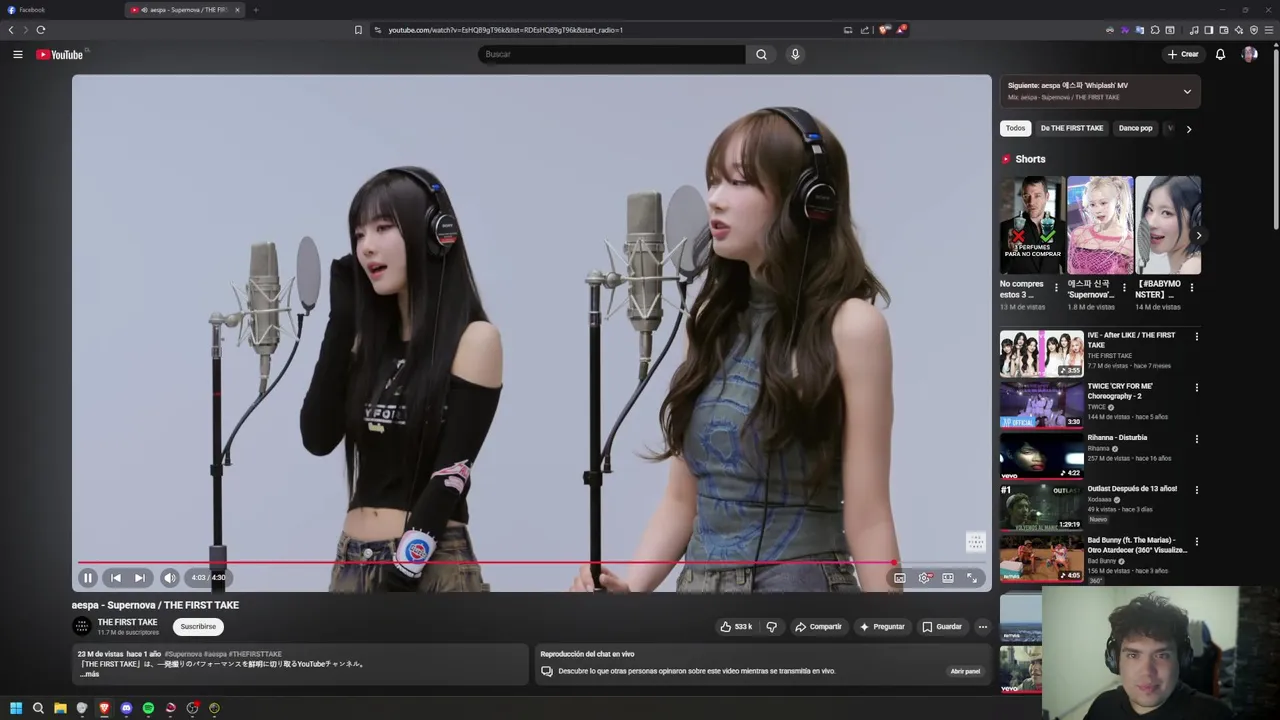1280x720 pixels.
Task: Open Brave Shields lion icon
Action: coord(884,30)
